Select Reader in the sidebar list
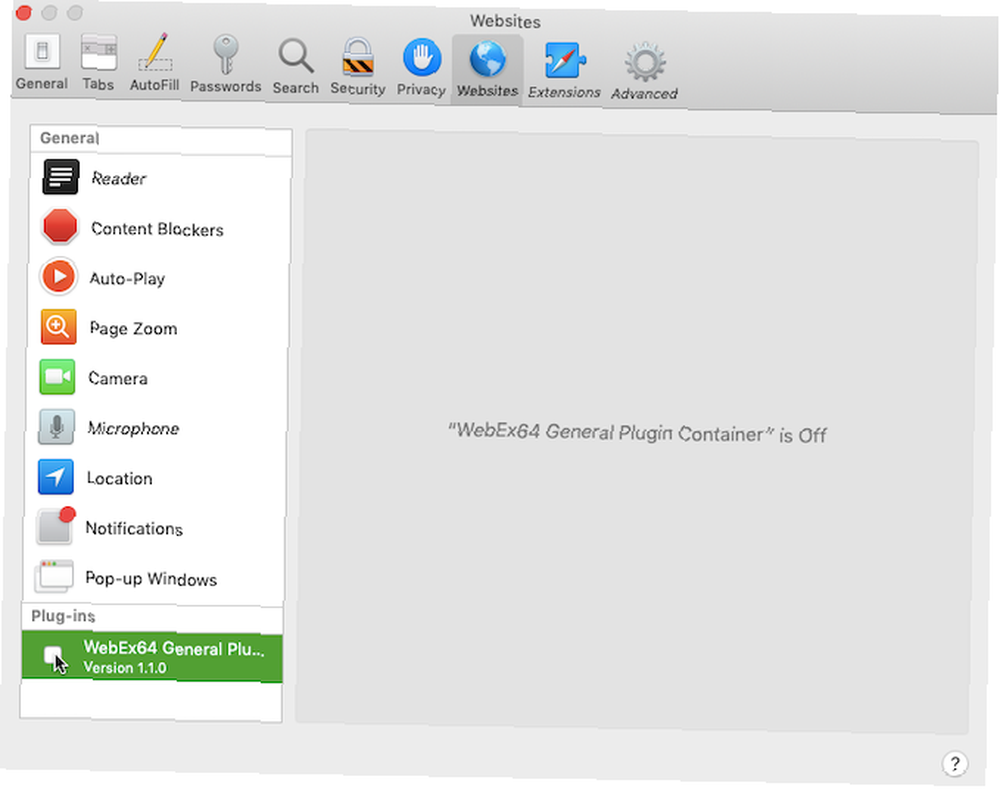This screenshot has height=789, width=1000. [x=159, y=178]
